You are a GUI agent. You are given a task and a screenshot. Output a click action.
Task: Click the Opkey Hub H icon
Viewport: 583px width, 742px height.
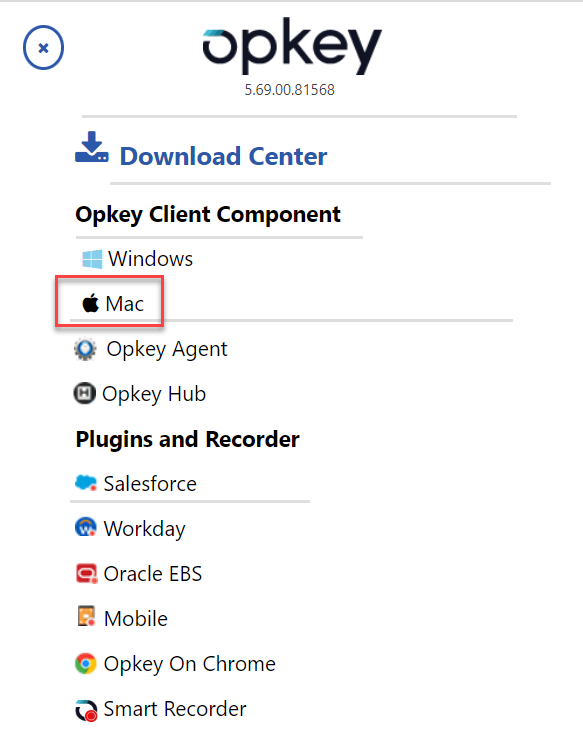[85, 393]
